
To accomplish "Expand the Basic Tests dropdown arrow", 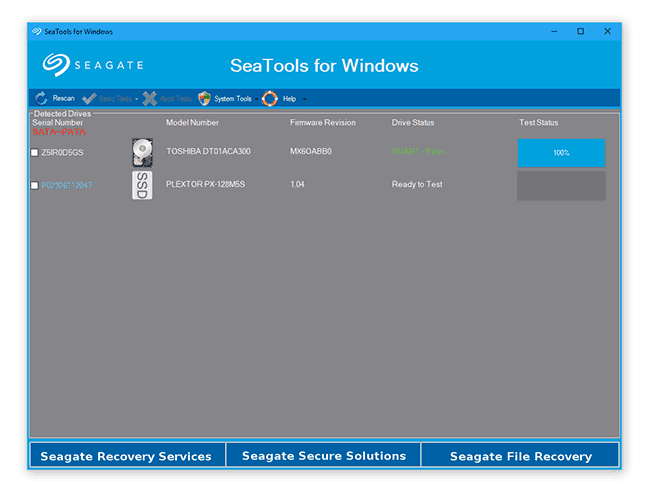I will (136, 99).
